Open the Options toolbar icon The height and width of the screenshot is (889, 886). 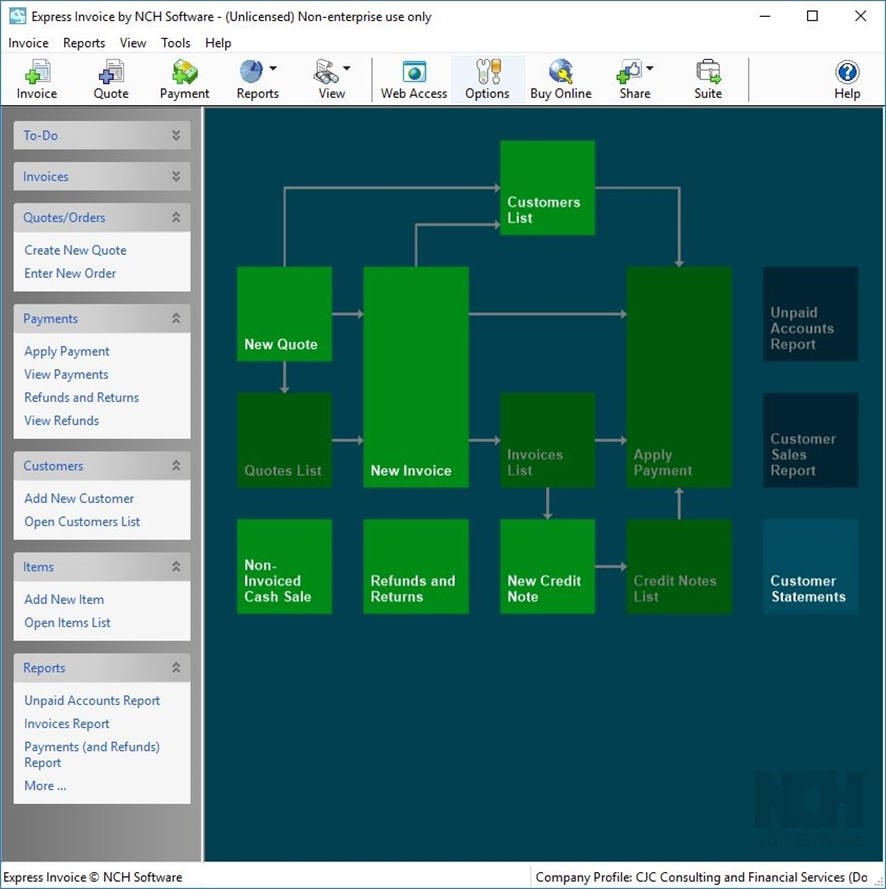[x=487, y=79]
